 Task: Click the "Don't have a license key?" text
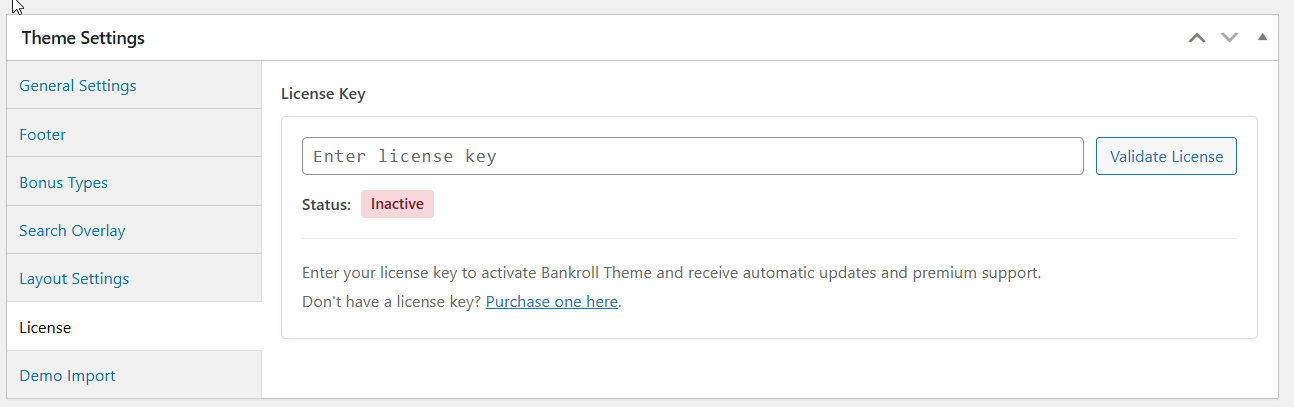pyautogui.click(x=391, y=301)
